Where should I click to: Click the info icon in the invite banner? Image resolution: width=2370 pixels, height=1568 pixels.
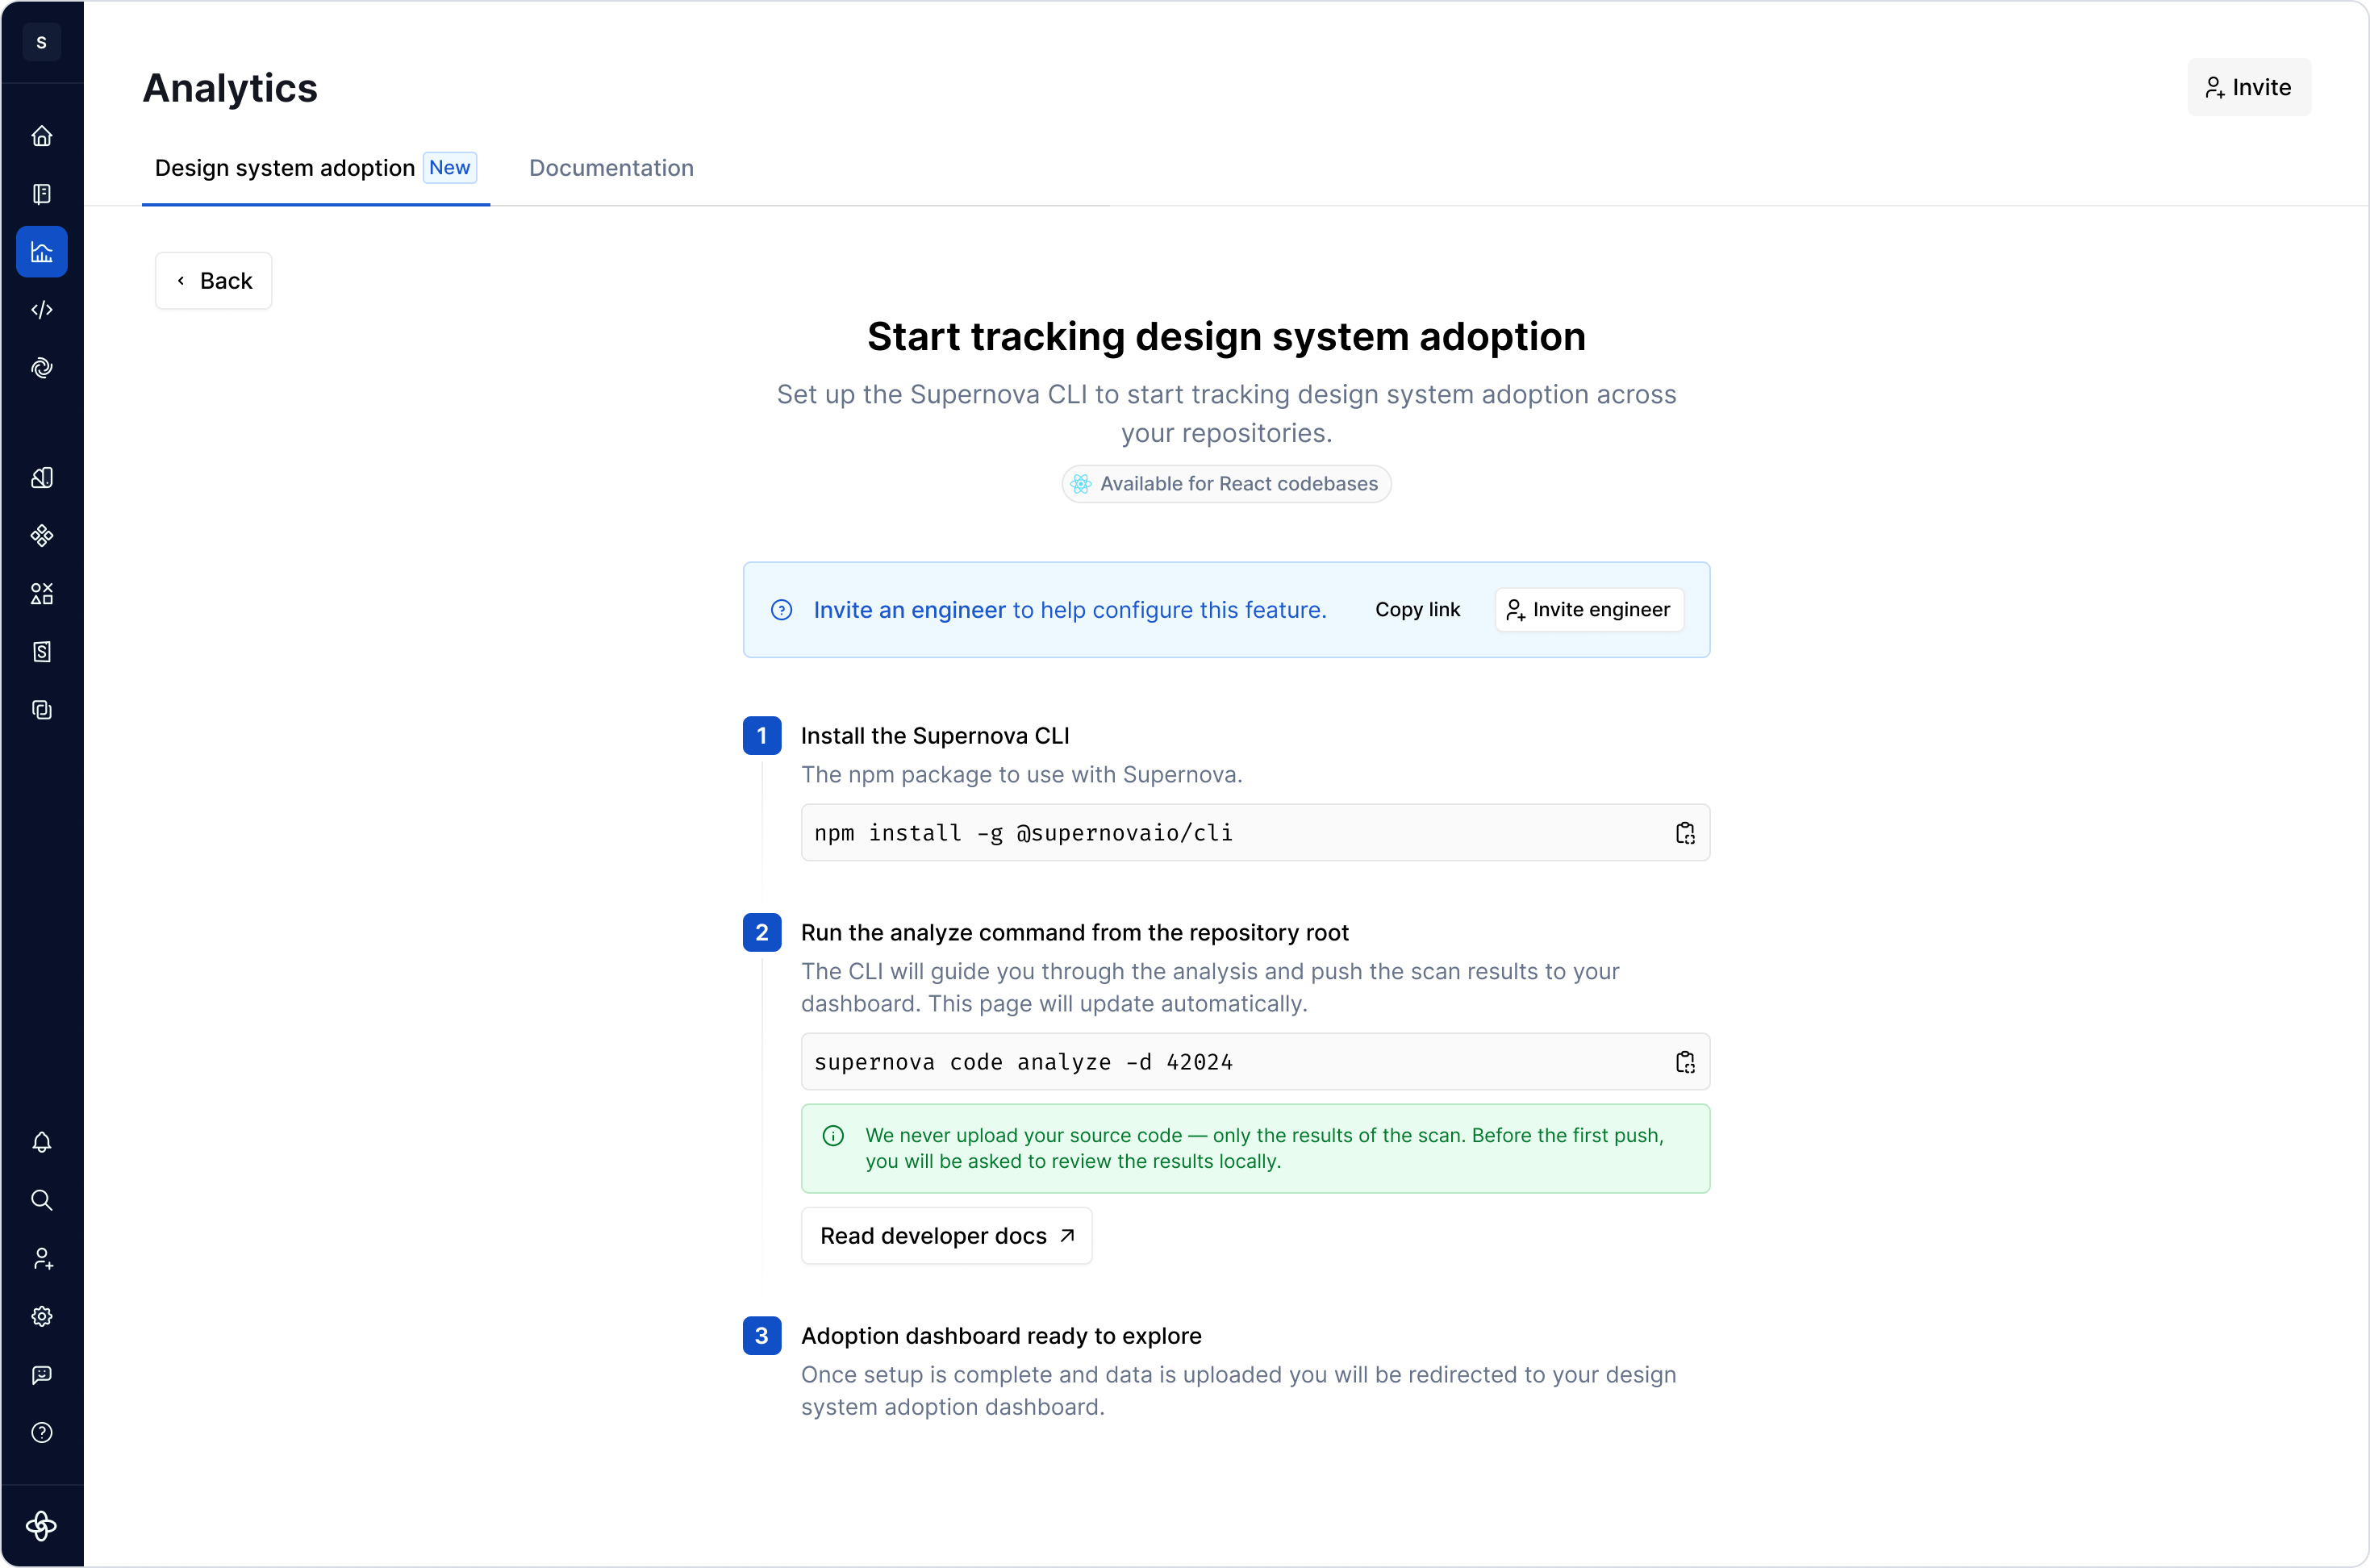coord(782,610)
